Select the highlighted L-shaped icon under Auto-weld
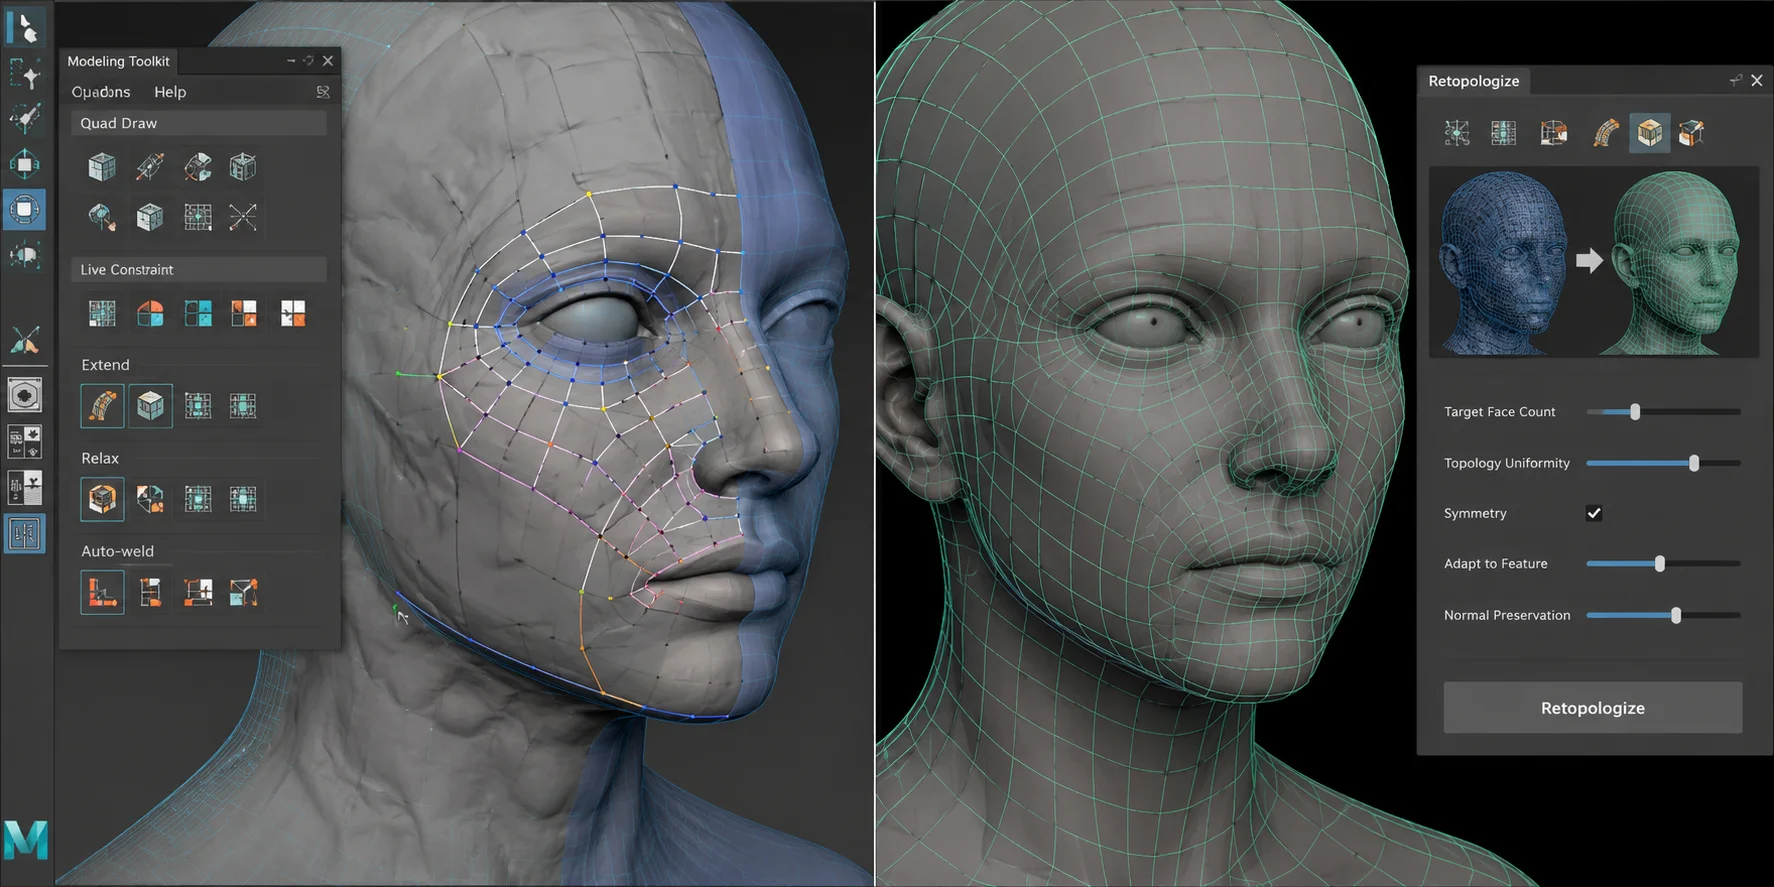Image resolution: width=1774 pixels, height=887 pixels. pos(102,592)
